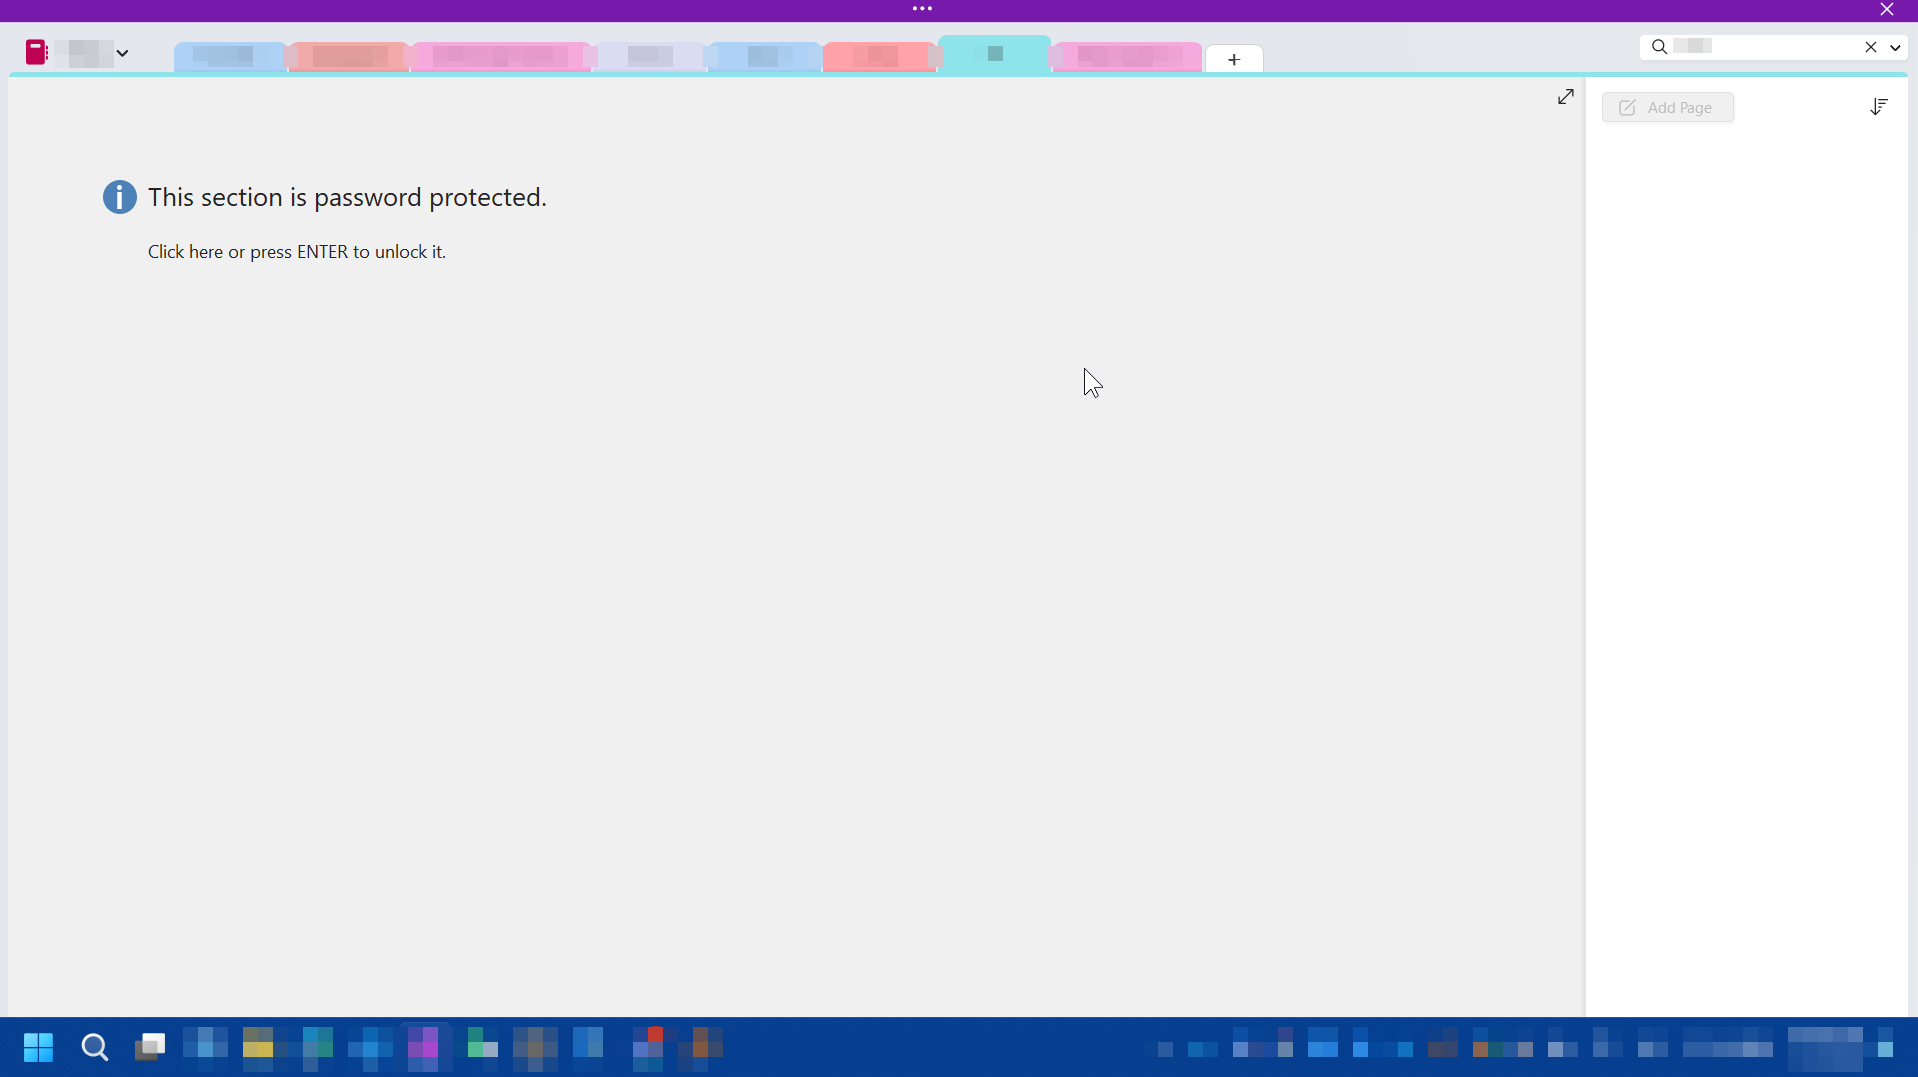Viewport: 1918px width, 1077px height.
Task: Expand the notebook list dropdown chevron
Action: (x=122, y=53)
